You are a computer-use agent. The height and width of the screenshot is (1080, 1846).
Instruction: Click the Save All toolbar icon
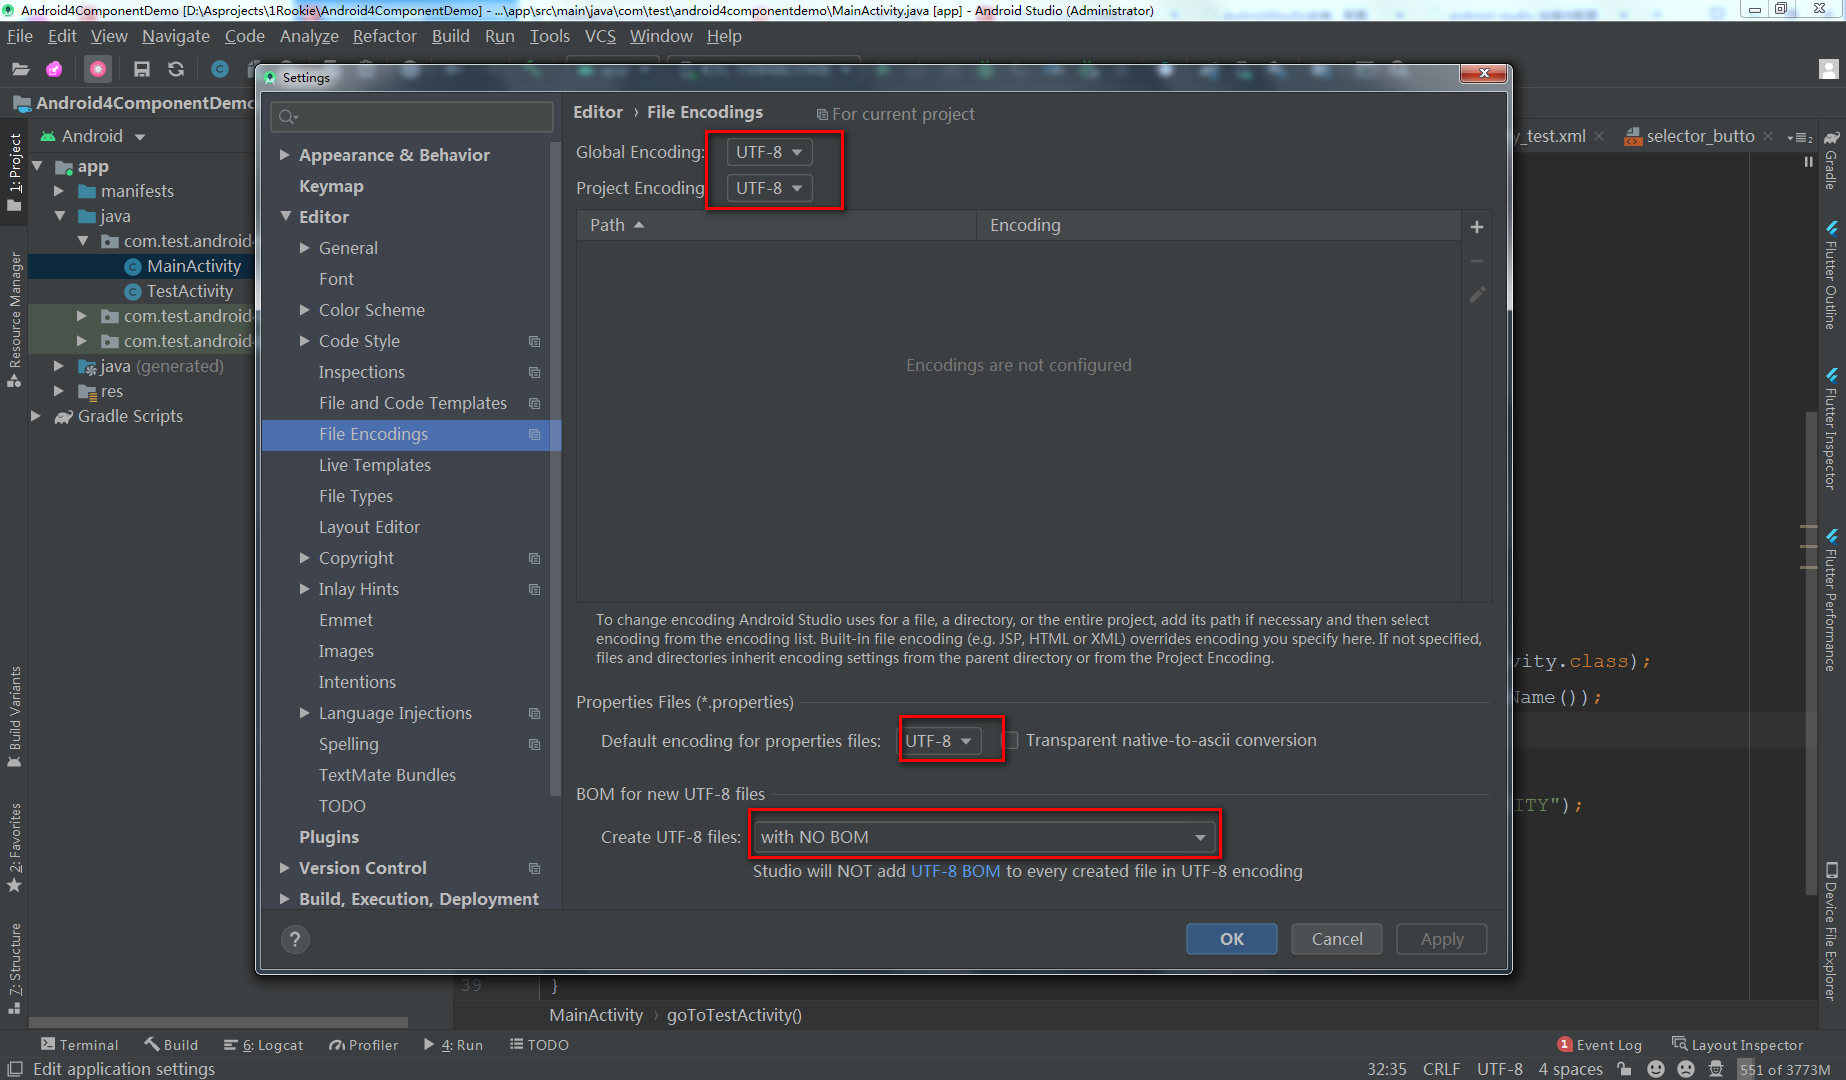141,69
